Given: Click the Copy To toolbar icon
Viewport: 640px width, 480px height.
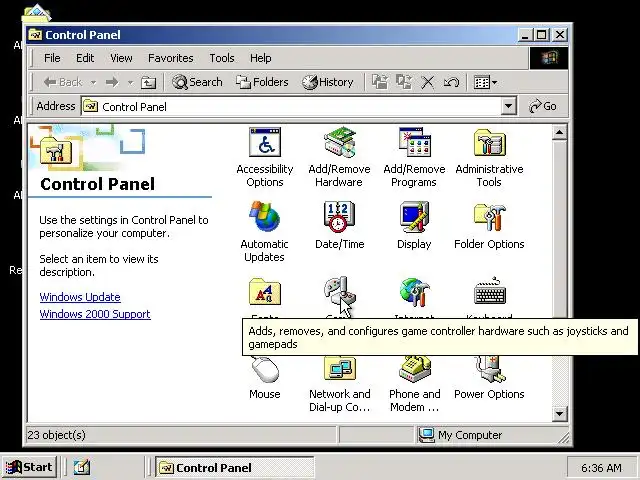Looking at the screenshot, I should (404, 82).
